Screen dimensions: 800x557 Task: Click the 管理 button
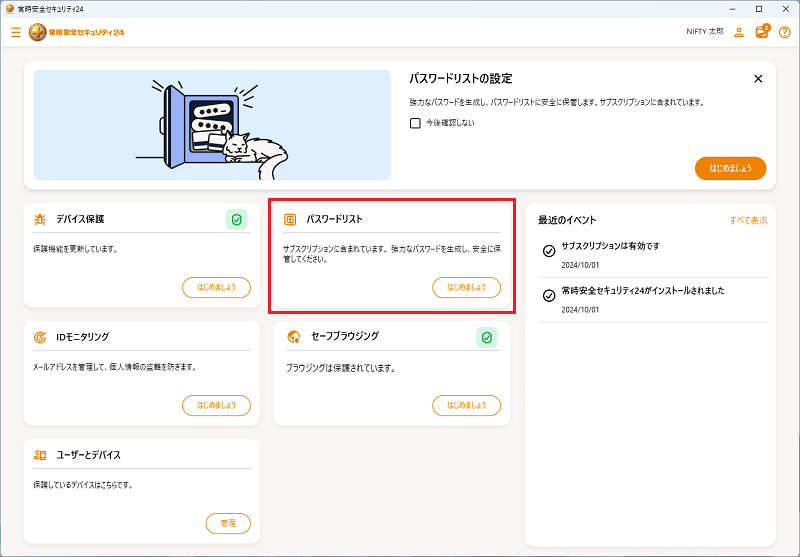pyautogui.click(x=228, y=523)
